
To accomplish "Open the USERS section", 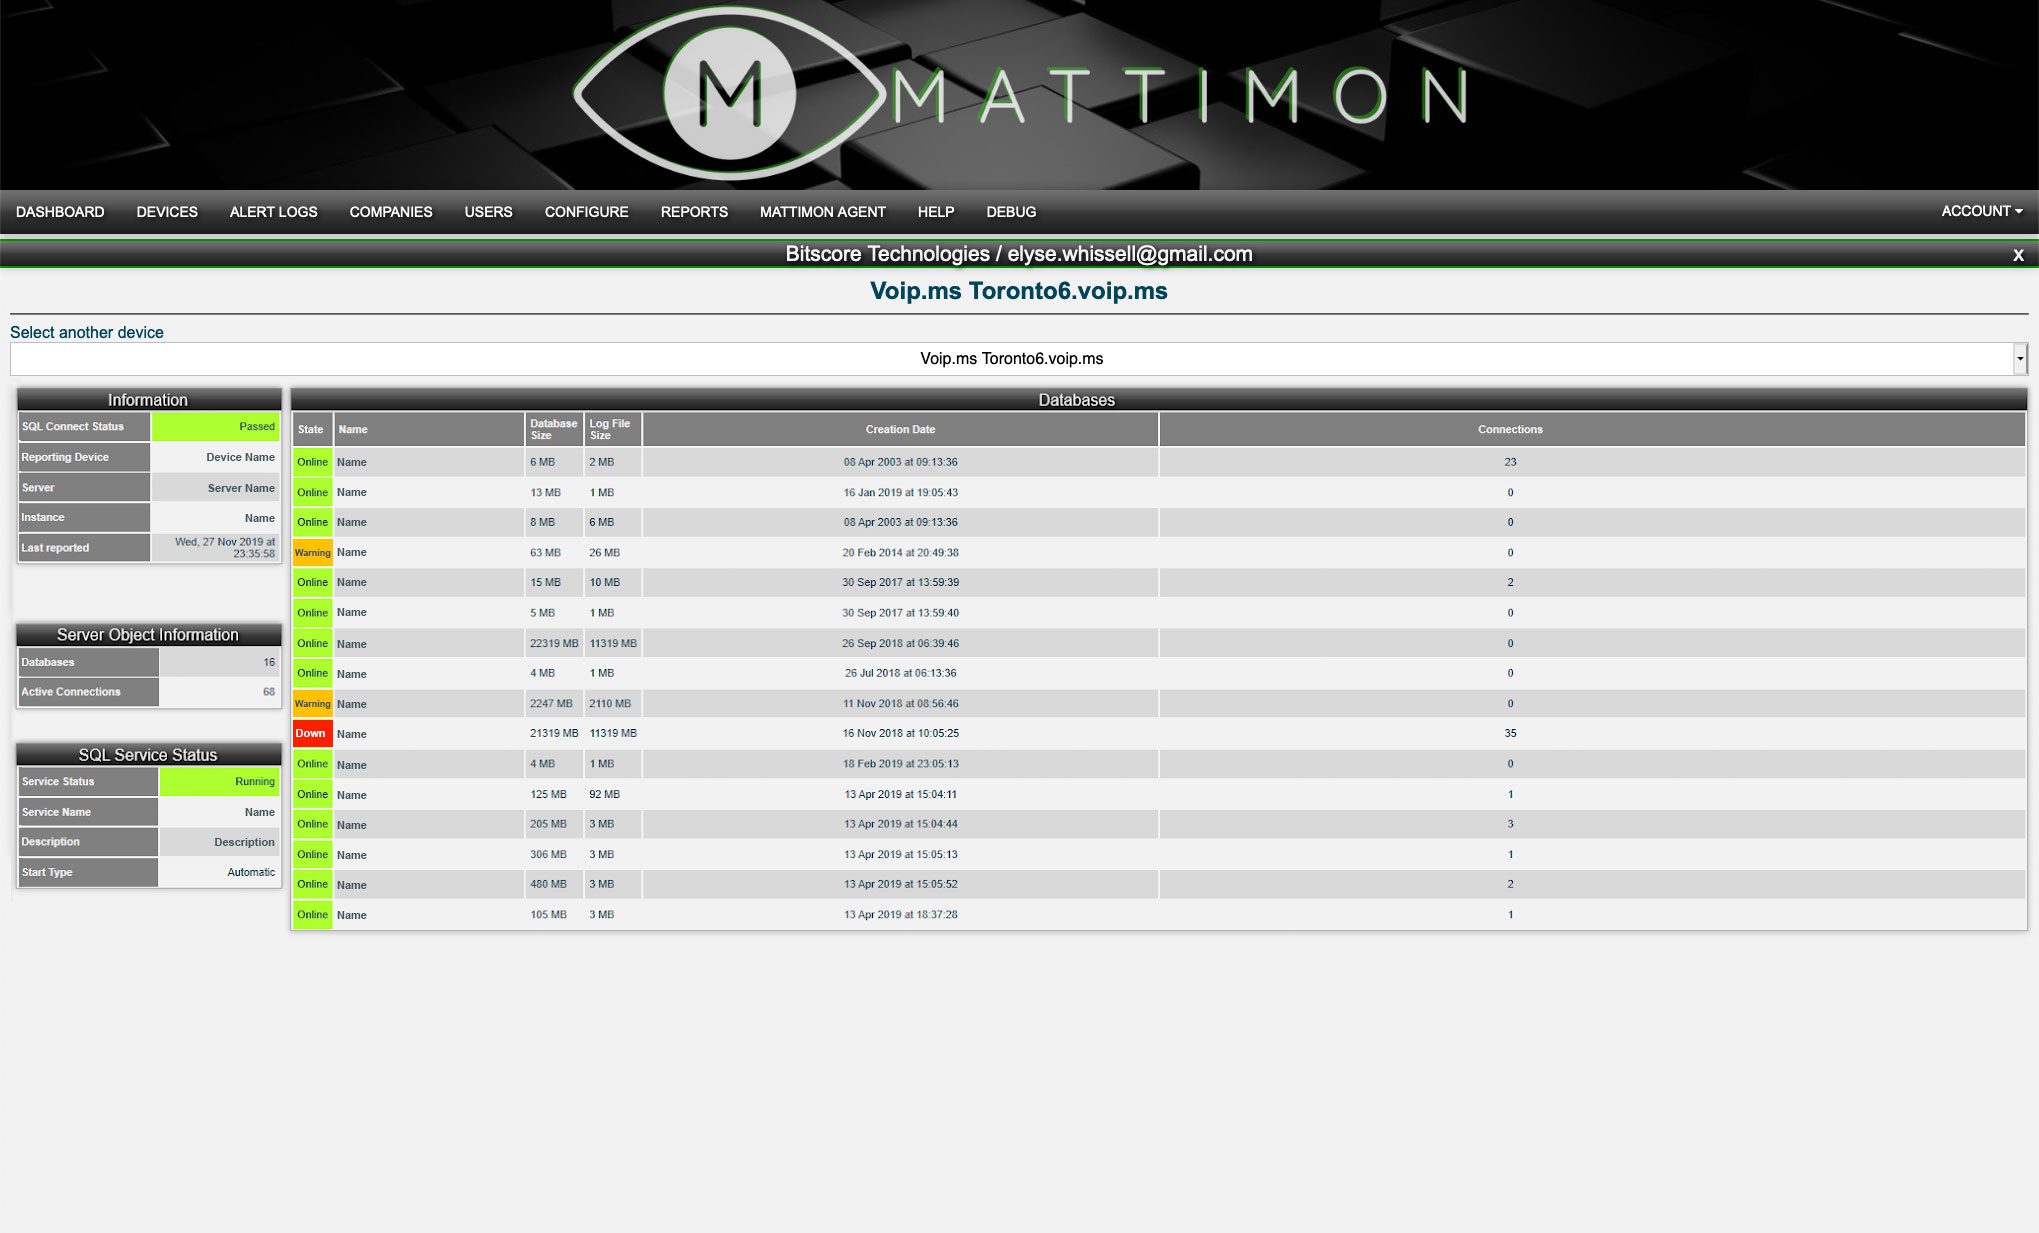I will point(488,212).
